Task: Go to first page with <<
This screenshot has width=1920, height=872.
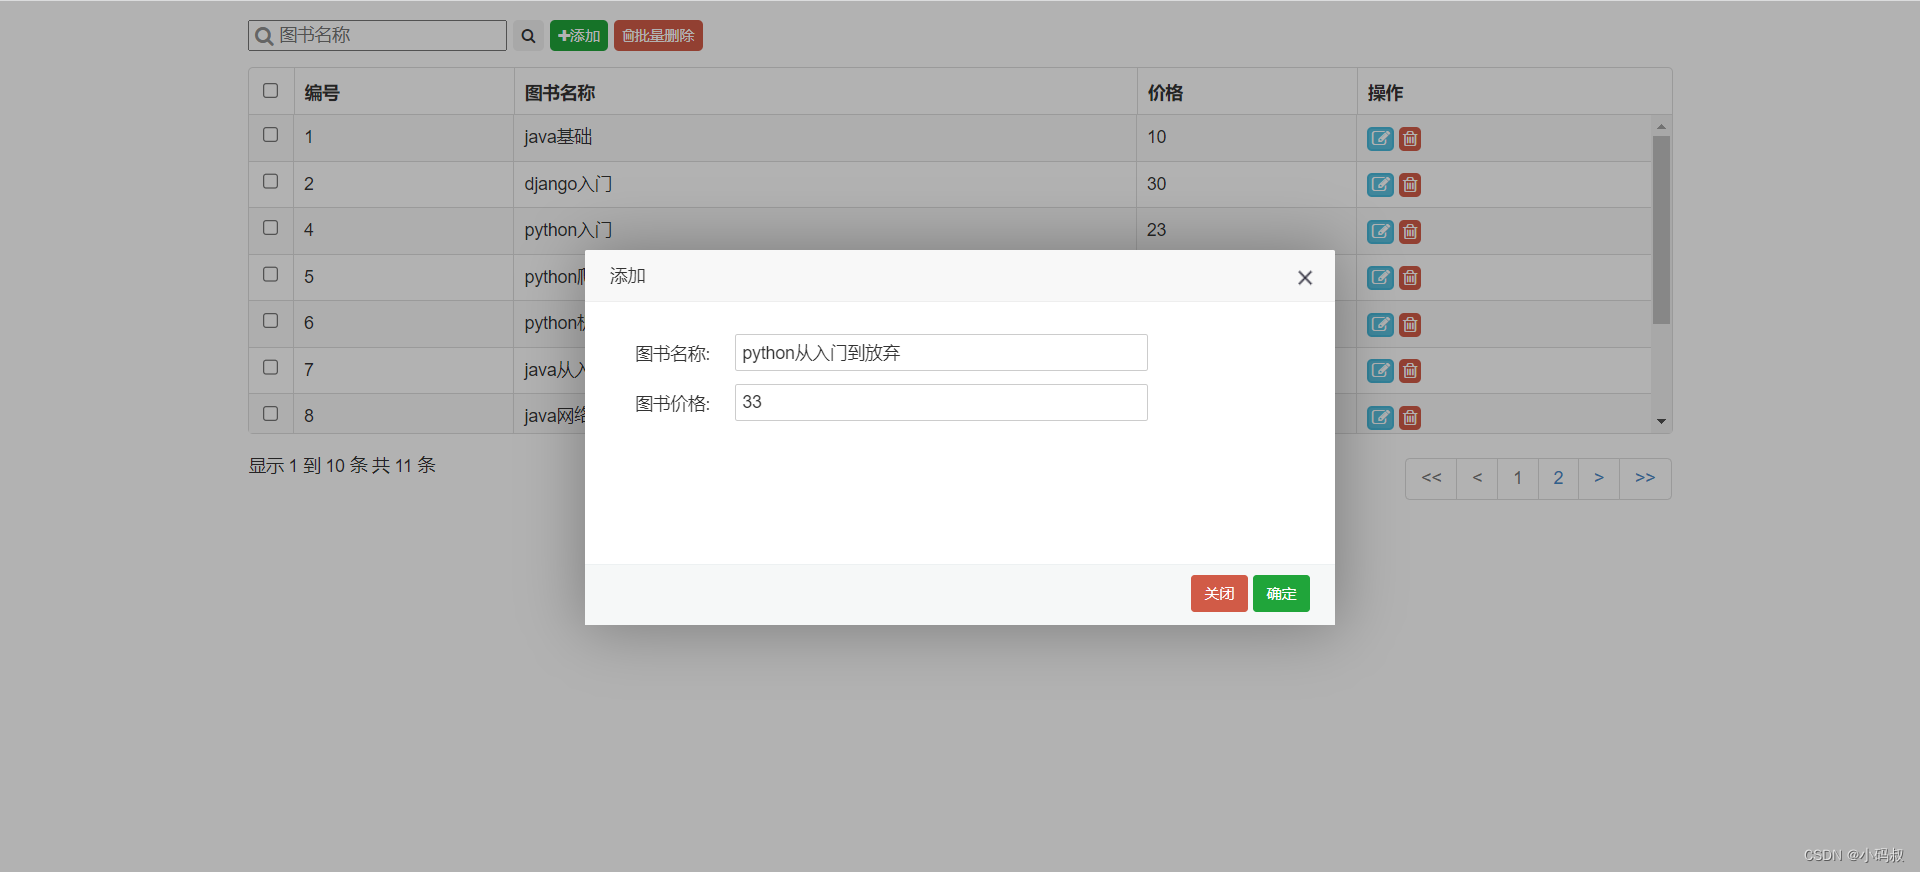Action: click(x=1431, y=479)
